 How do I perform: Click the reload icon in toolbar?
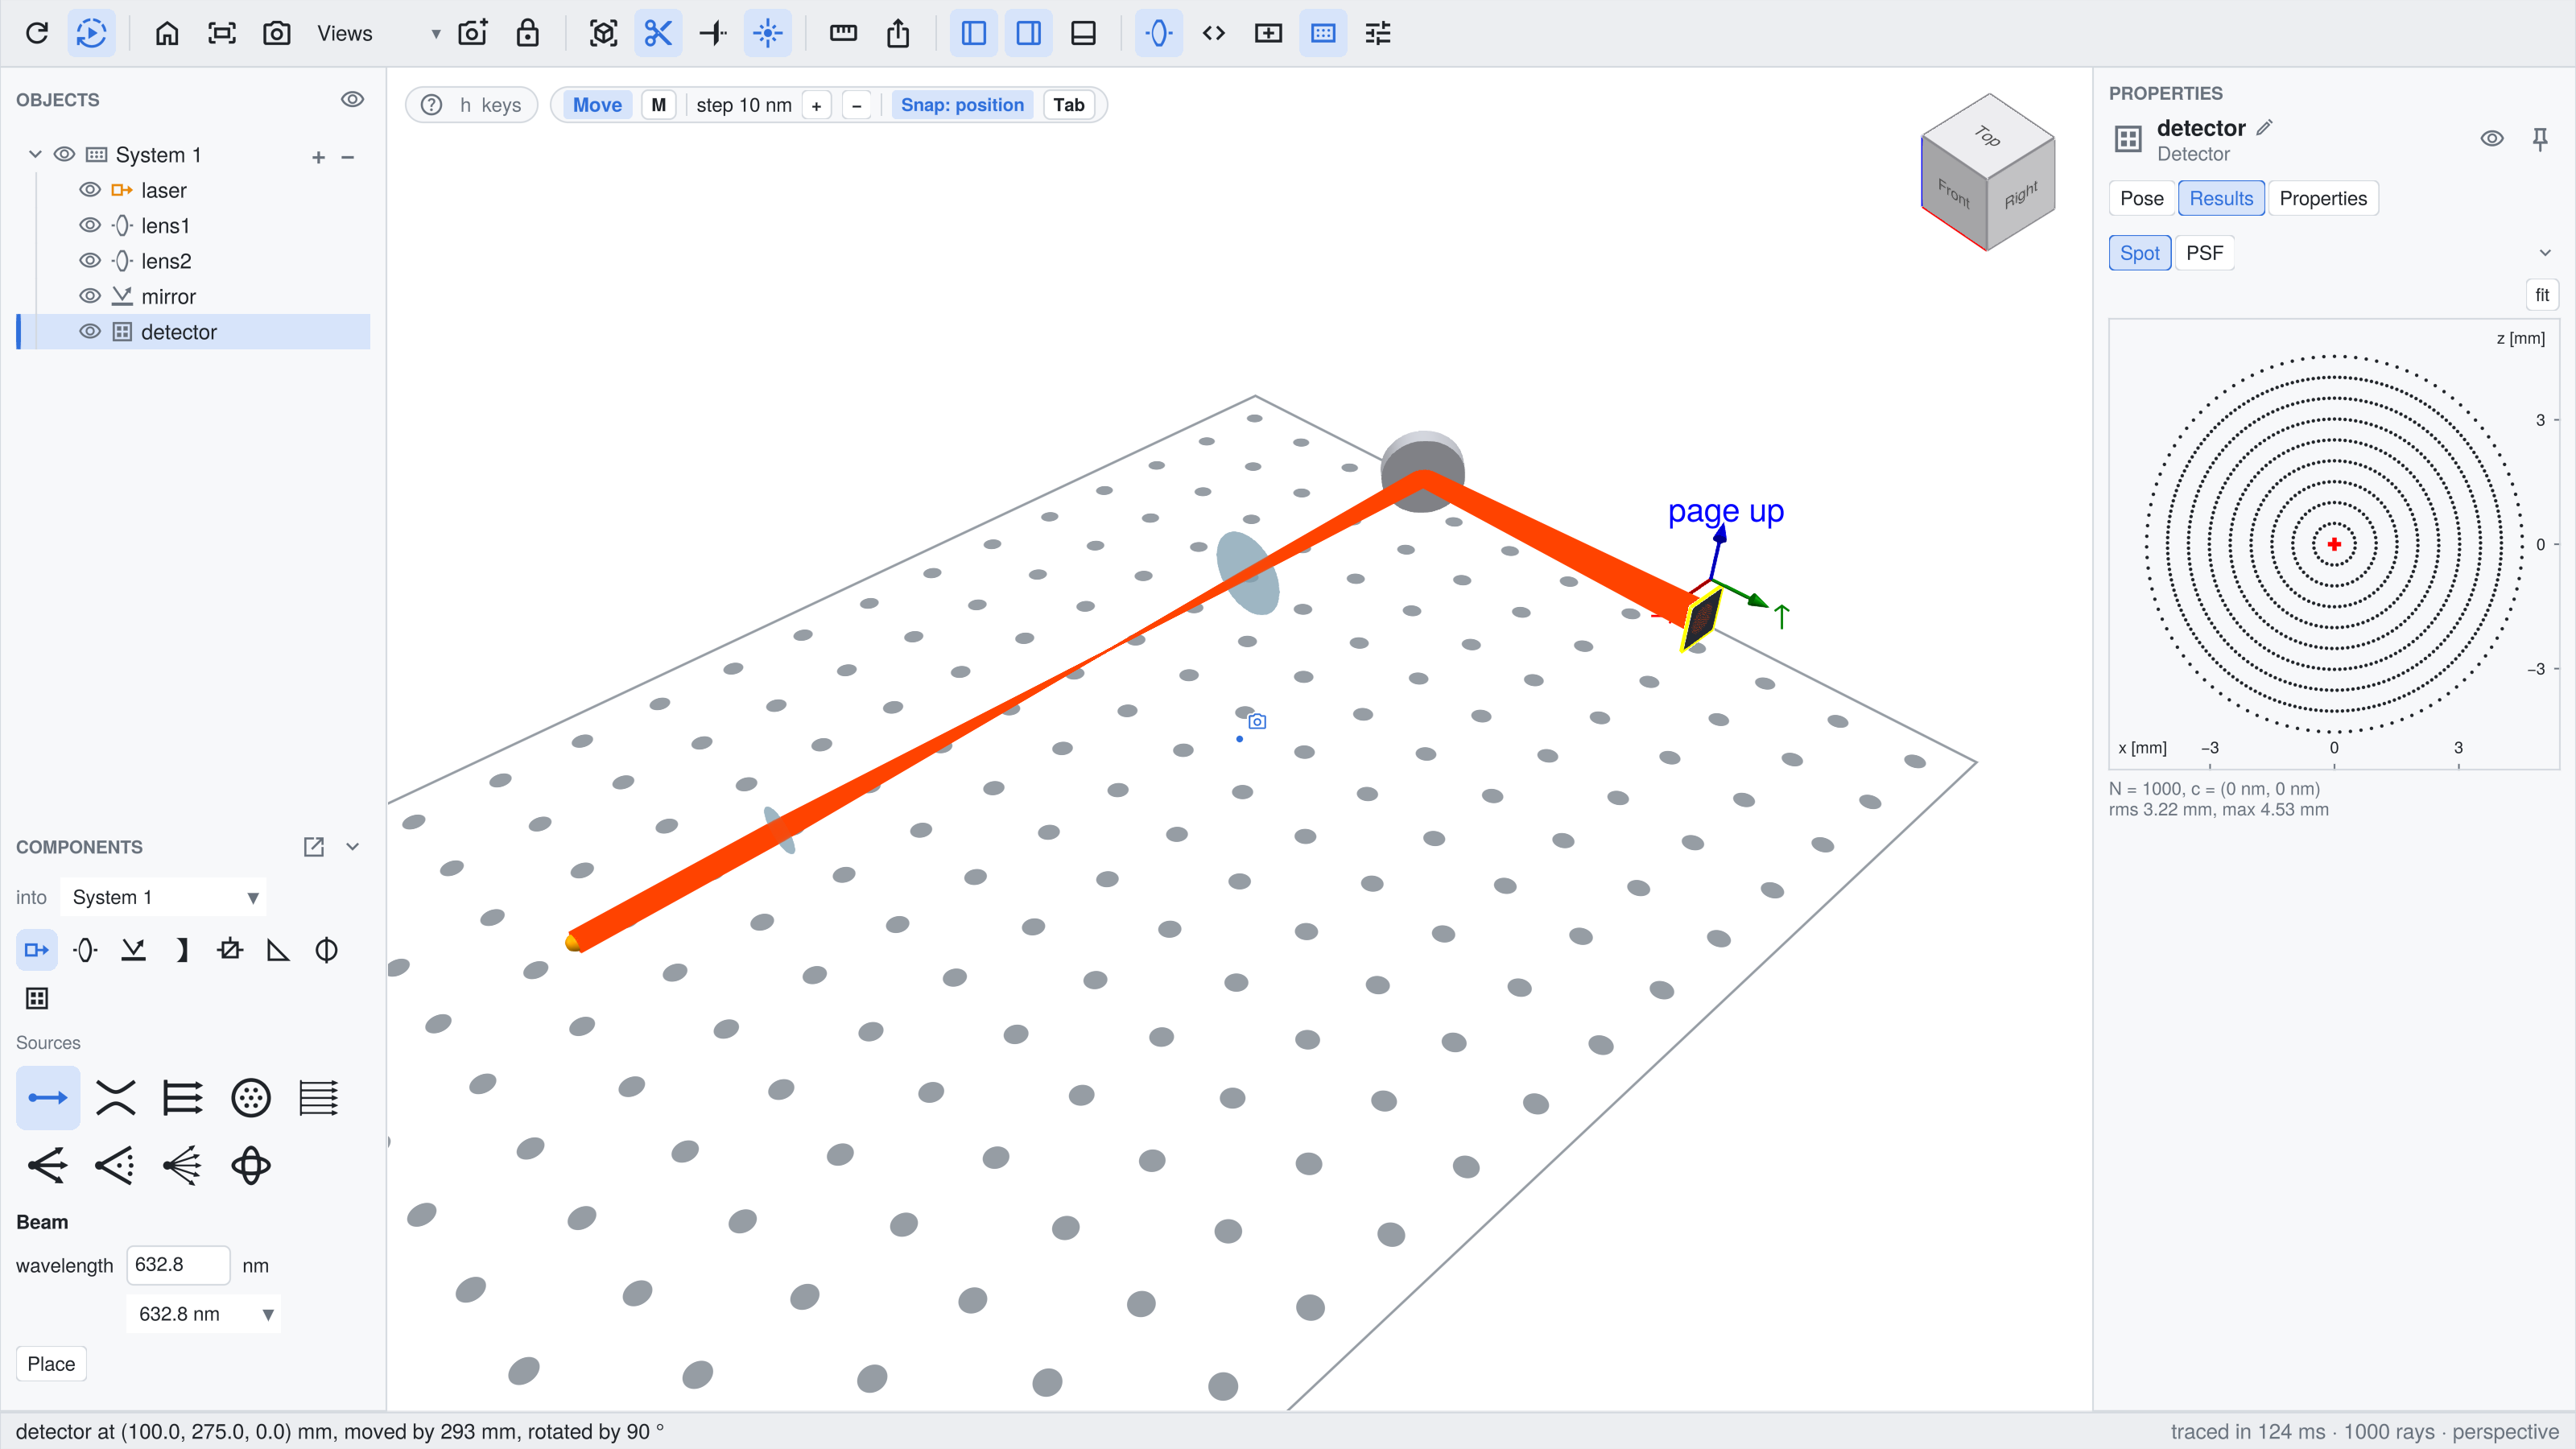point(37,33)
